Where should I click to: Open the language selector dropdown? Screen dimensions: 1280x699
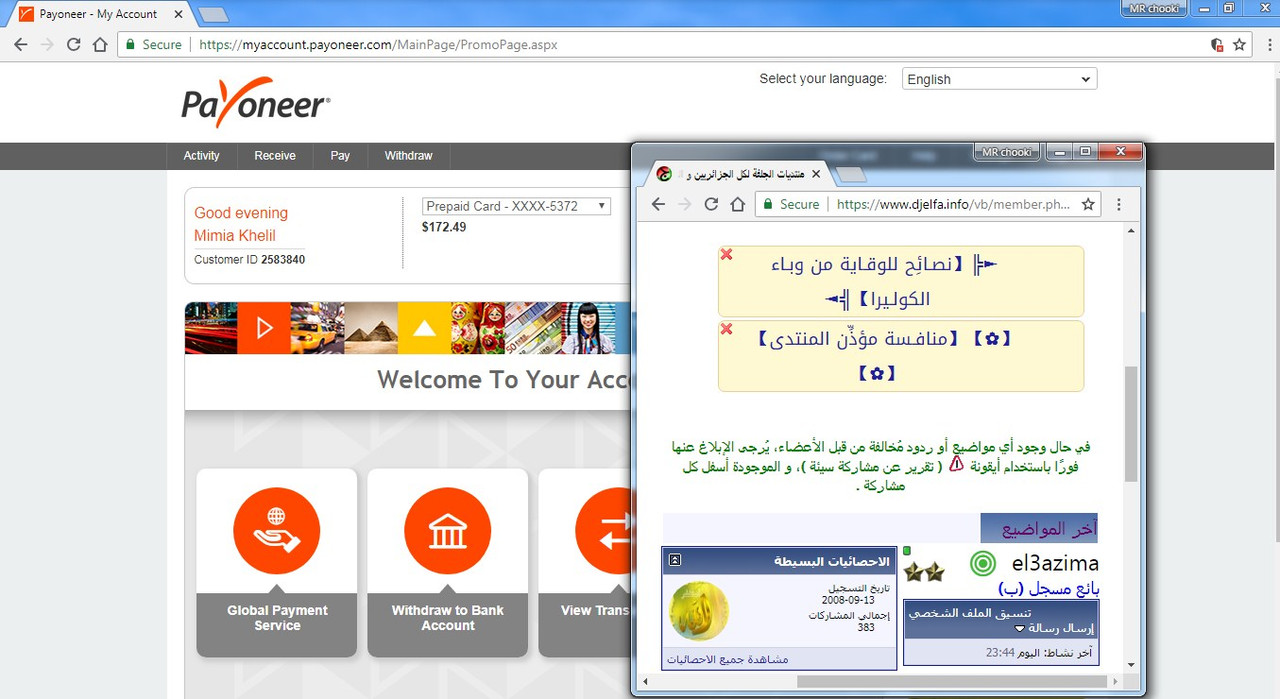(999, 79)
